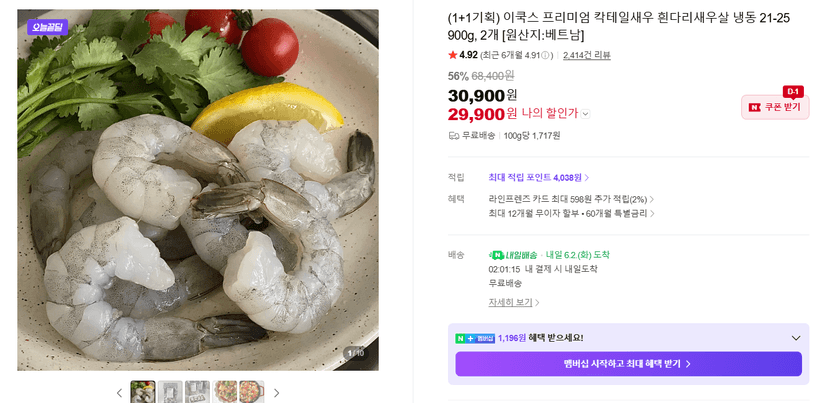The height and width of the screenshot is (403, 828).
Task: Get the coupon with 쿠폰 받기
Action: point(775,107)
